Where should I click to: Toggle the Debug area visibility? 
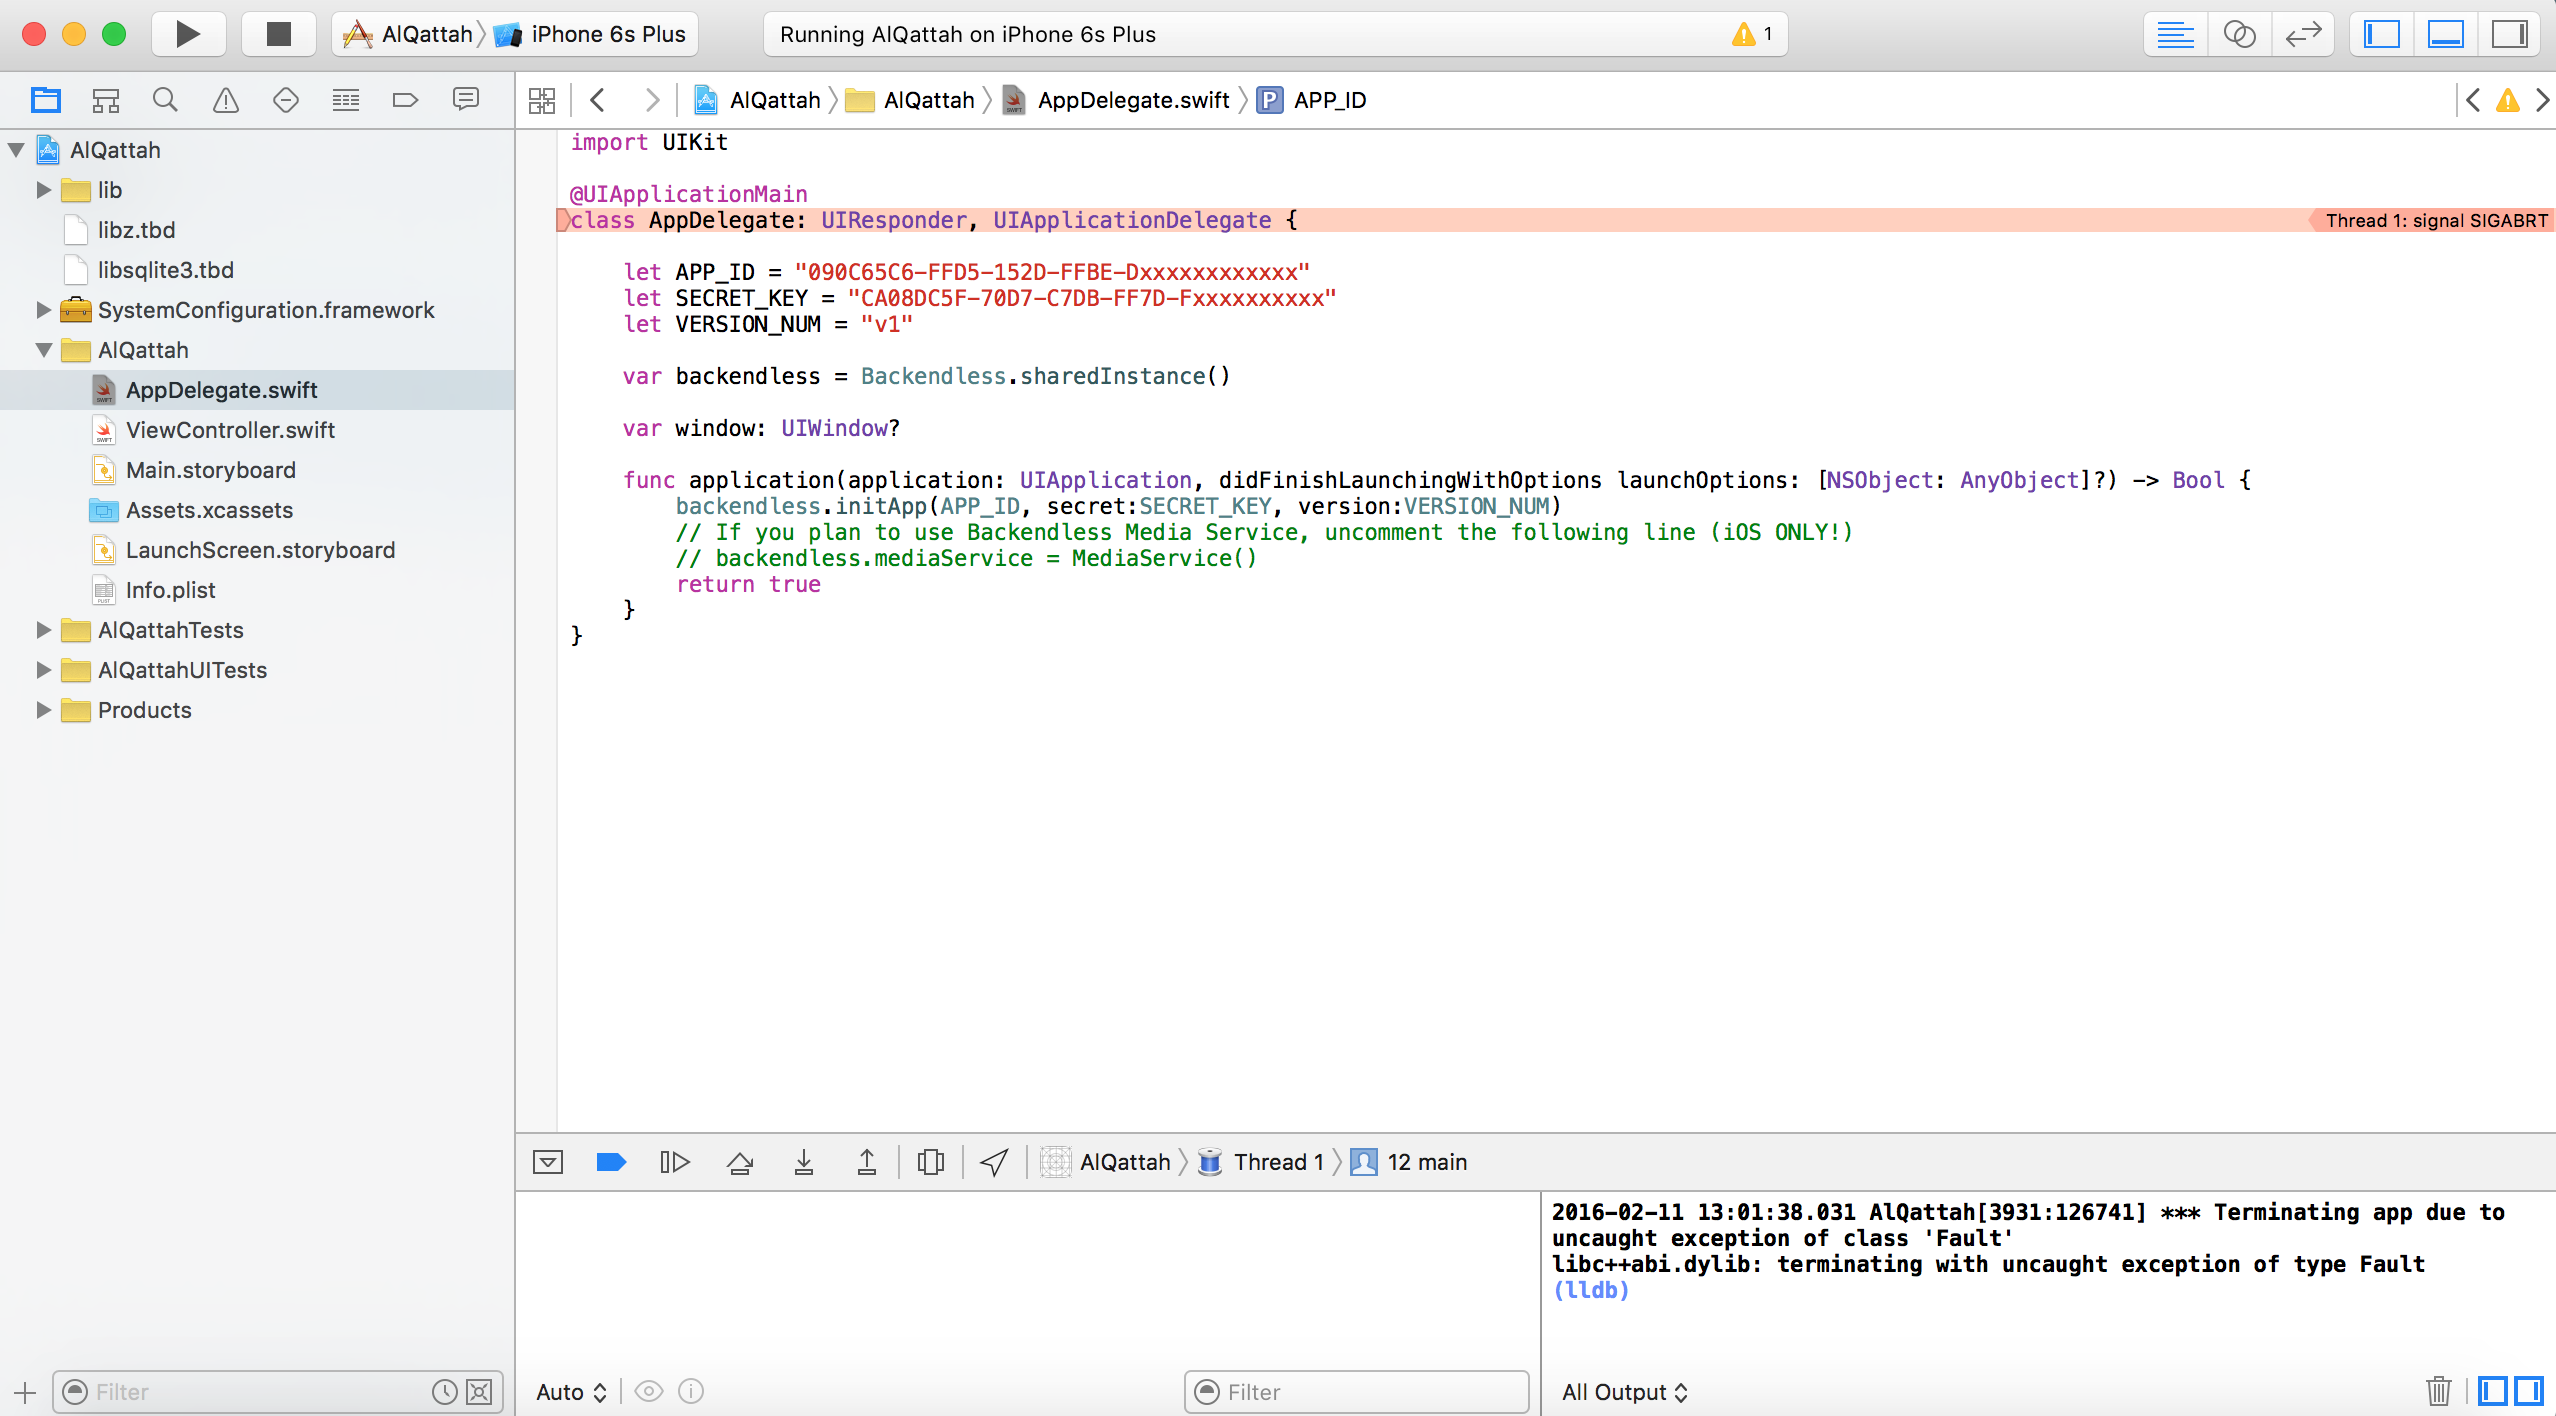click(2446, 34)
